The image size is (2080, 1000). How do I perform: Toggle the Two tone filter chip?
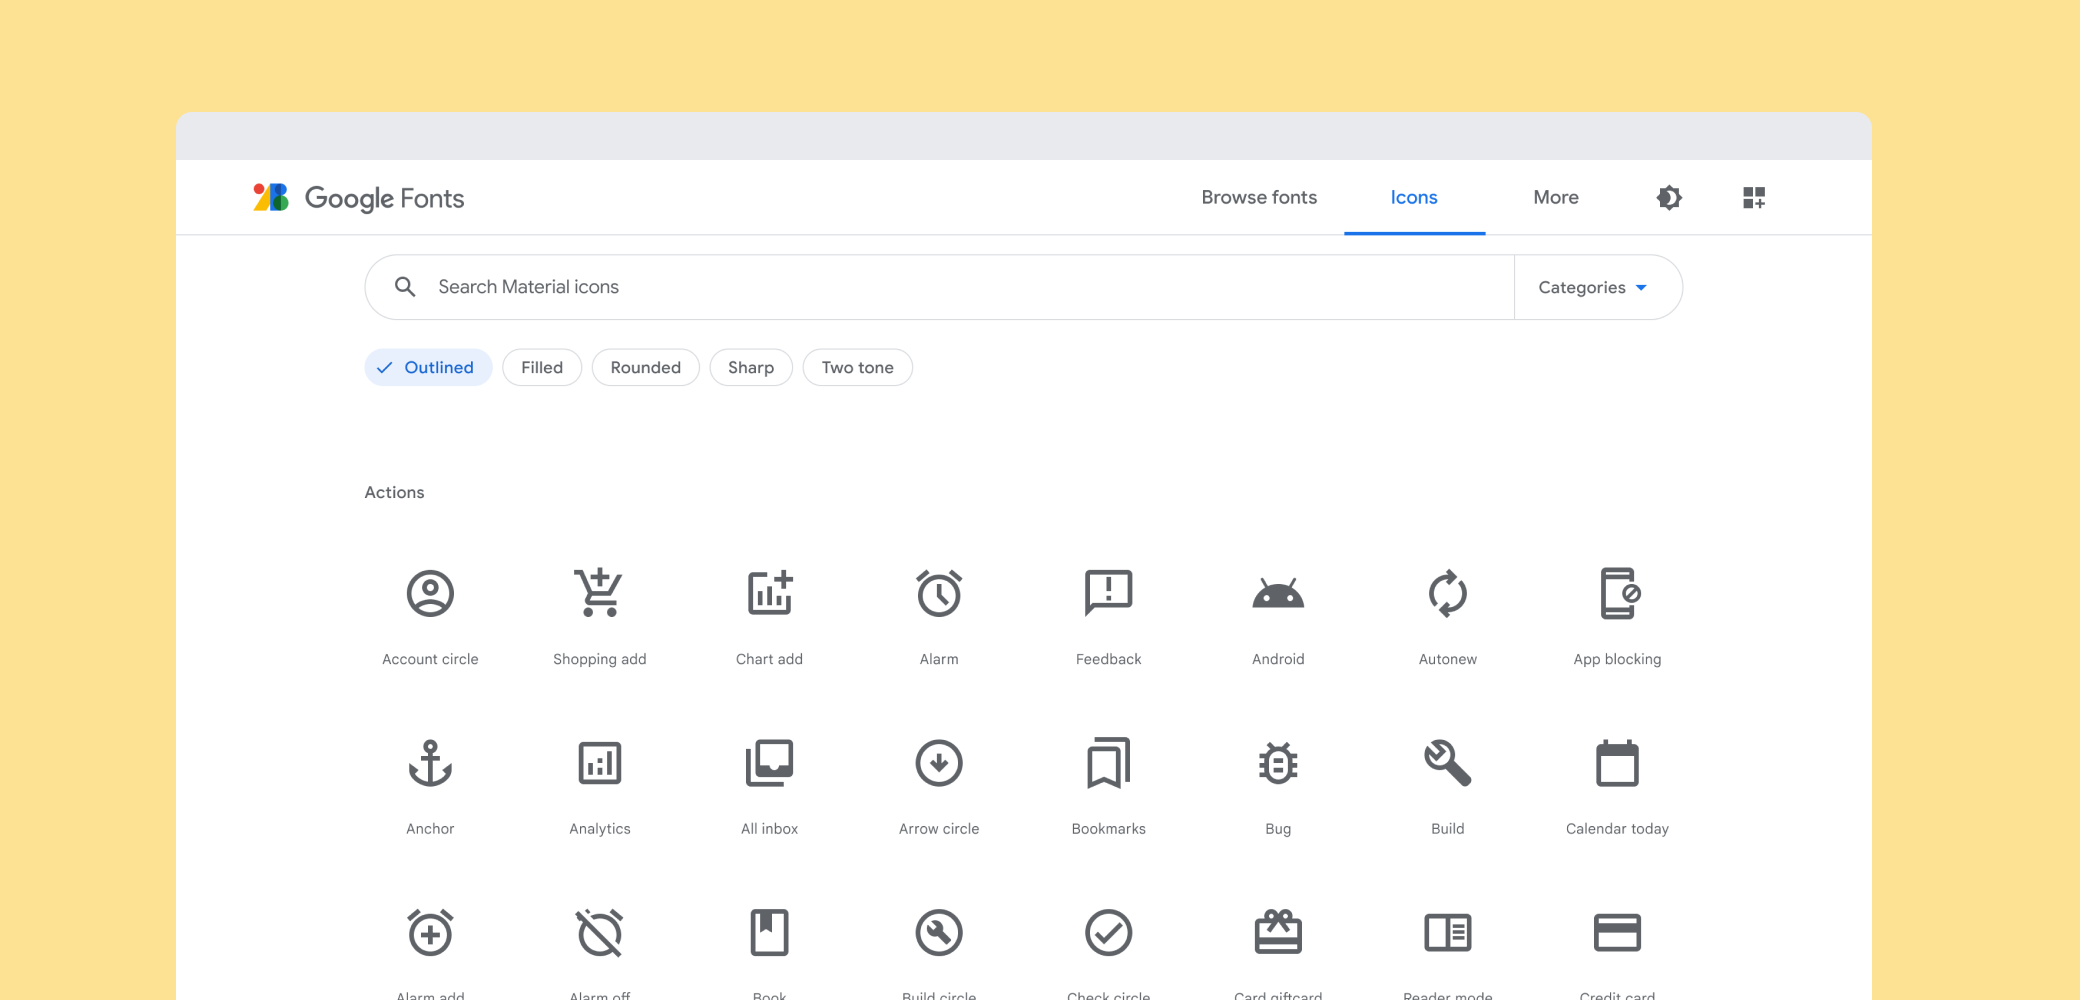pos(857,367)
